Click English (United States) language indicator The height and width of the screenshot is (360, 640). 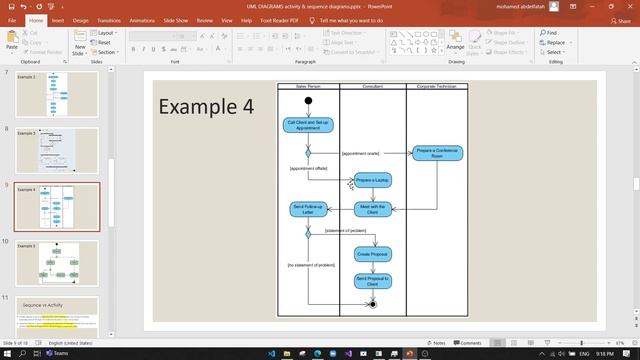point(70,343)
